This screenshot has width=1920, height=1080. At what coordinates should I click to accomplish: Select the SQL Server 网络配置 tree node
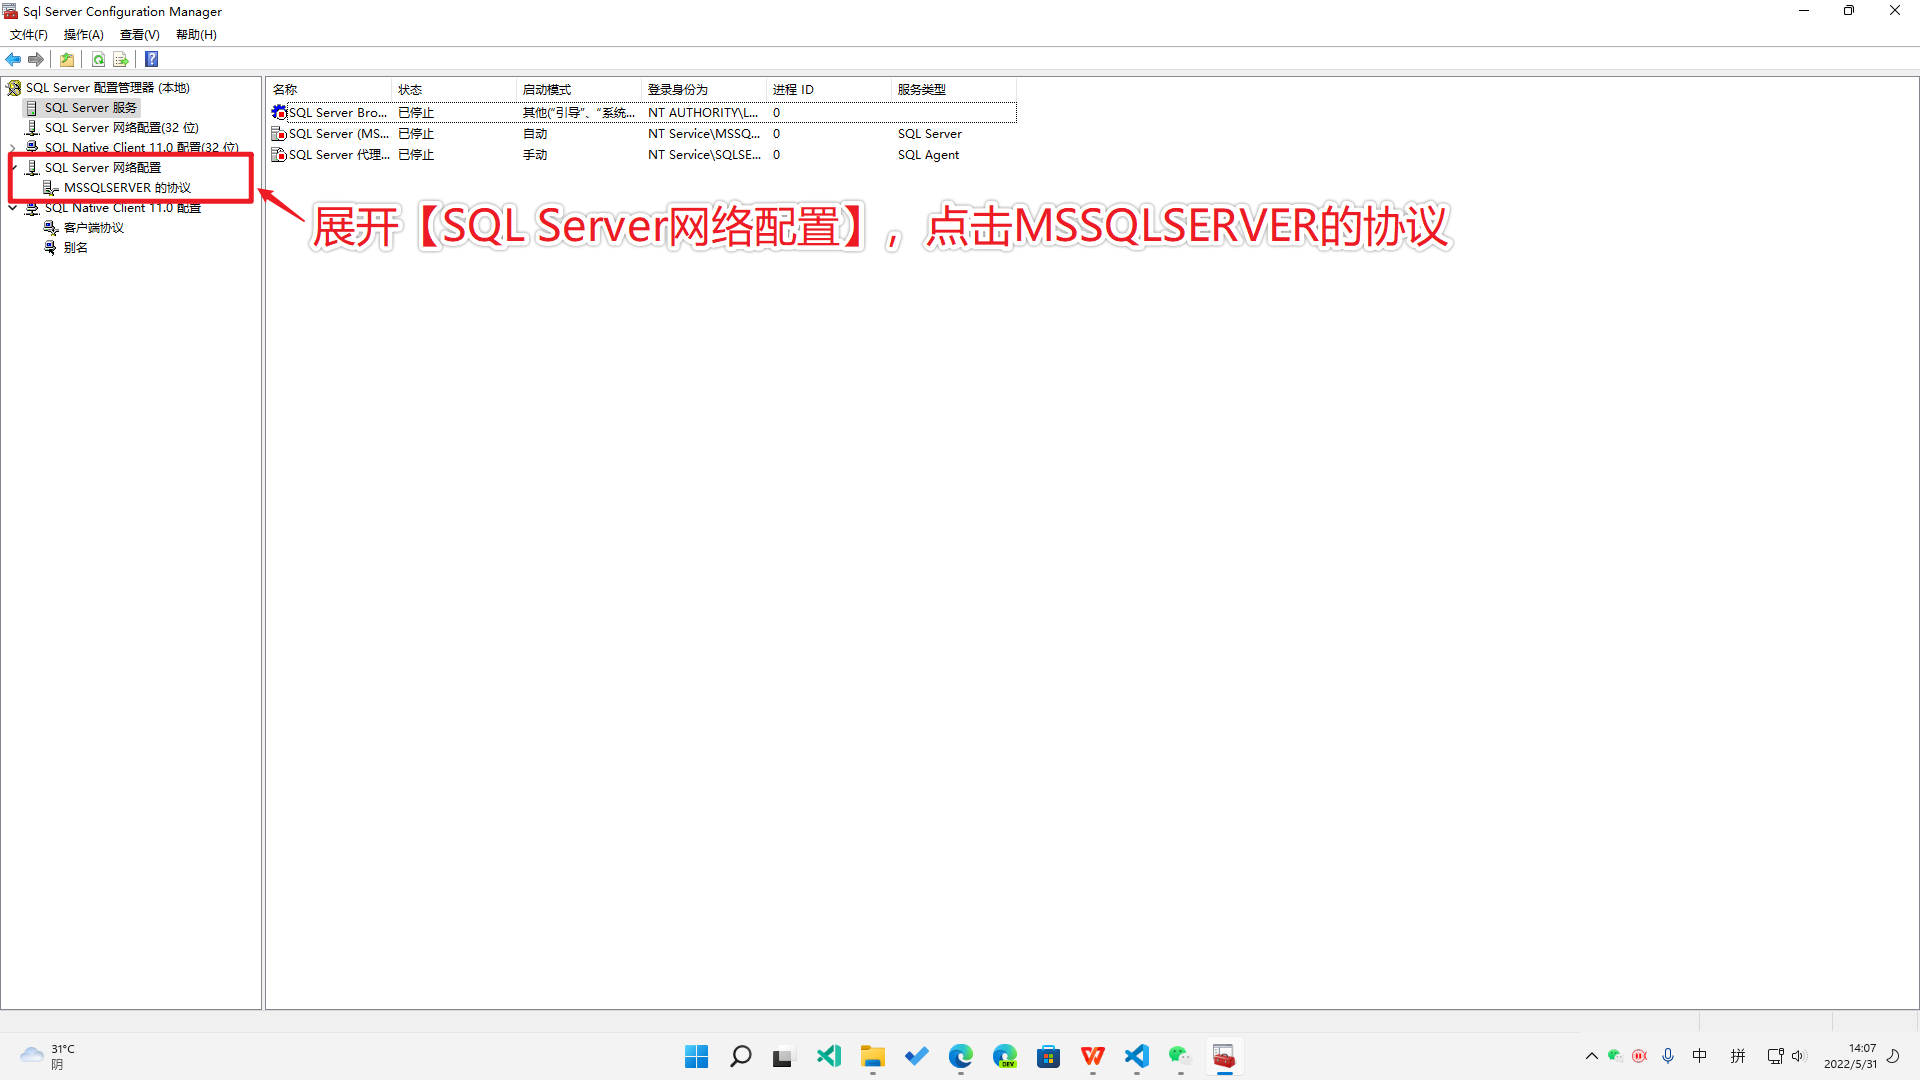[x=102, y=168]
